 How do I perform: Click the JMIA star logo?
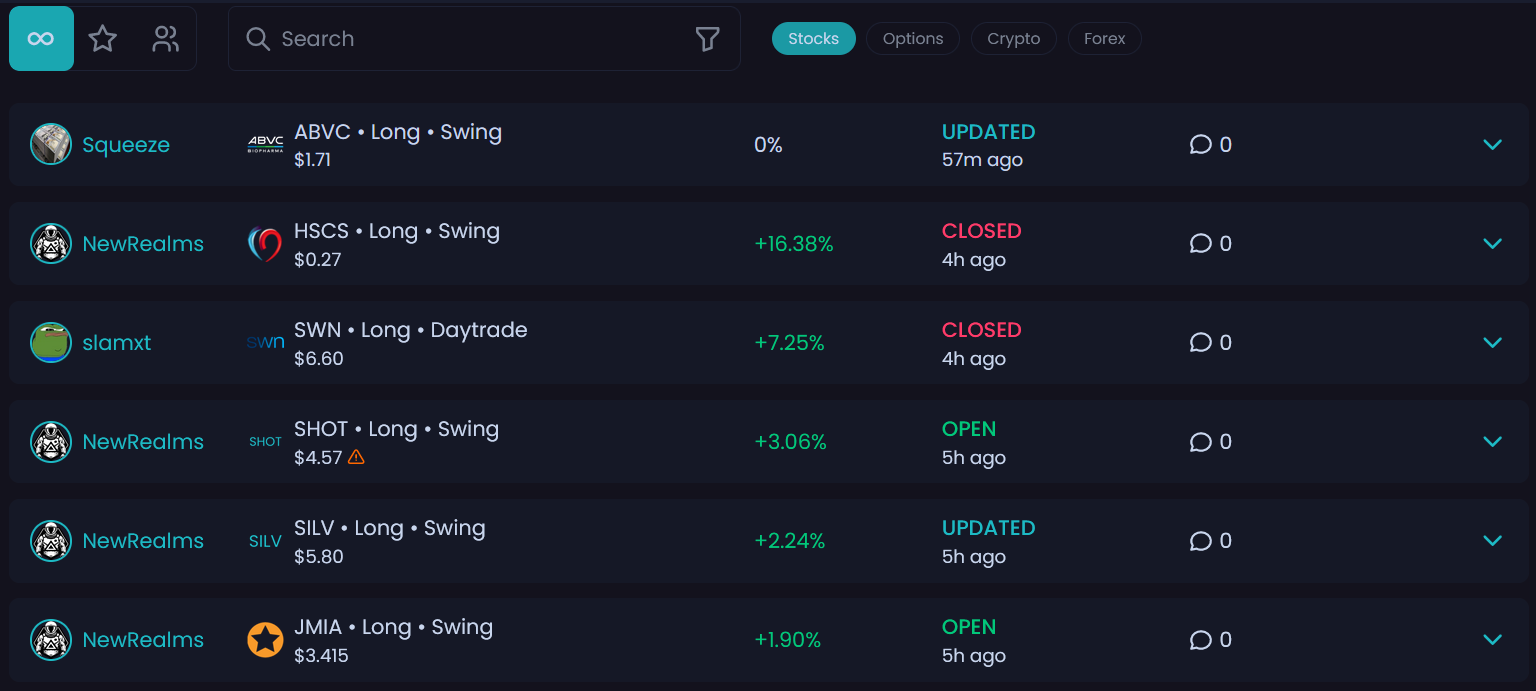point(265,639)
